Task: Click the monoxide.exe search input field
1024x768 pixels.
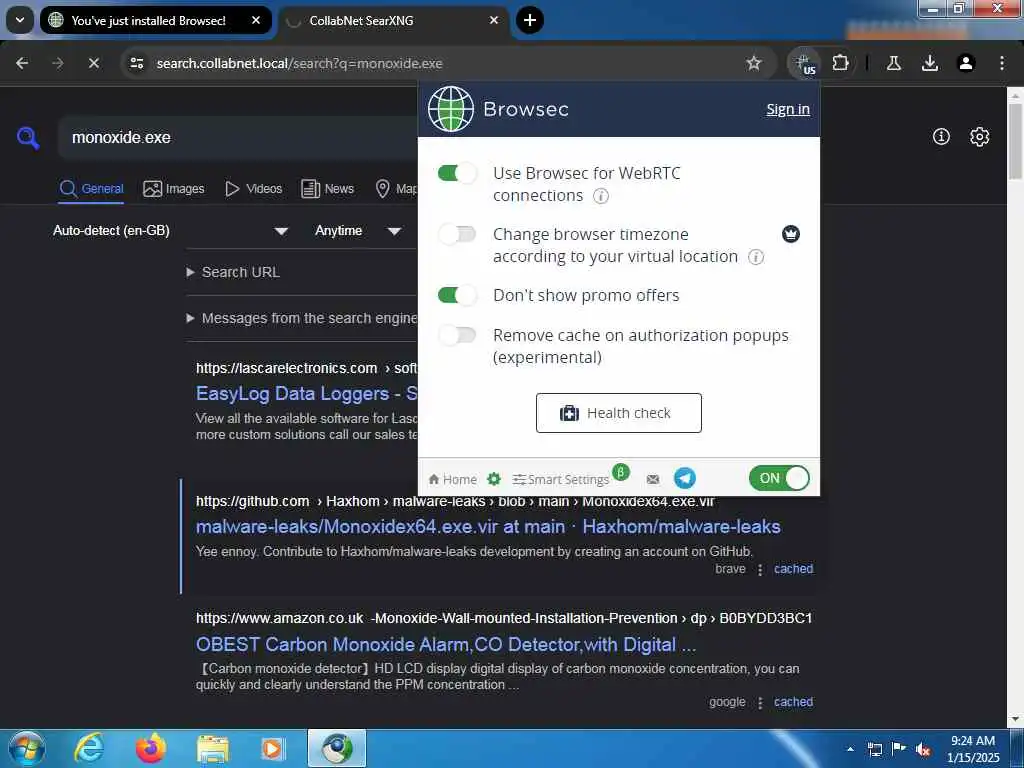Action: [238, 138]
